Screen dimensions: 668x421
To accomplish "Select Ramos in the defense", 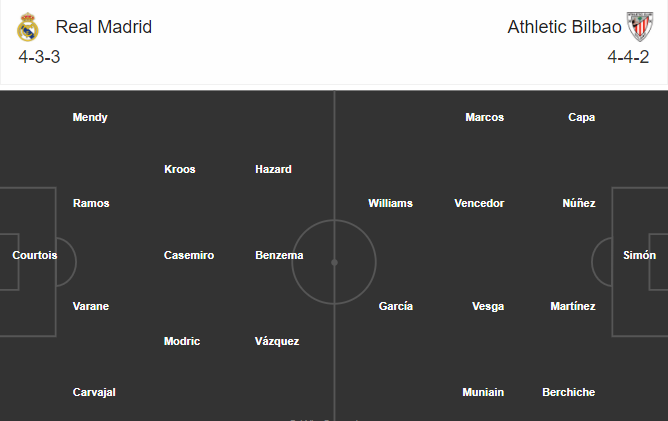I will click(91, 203).
